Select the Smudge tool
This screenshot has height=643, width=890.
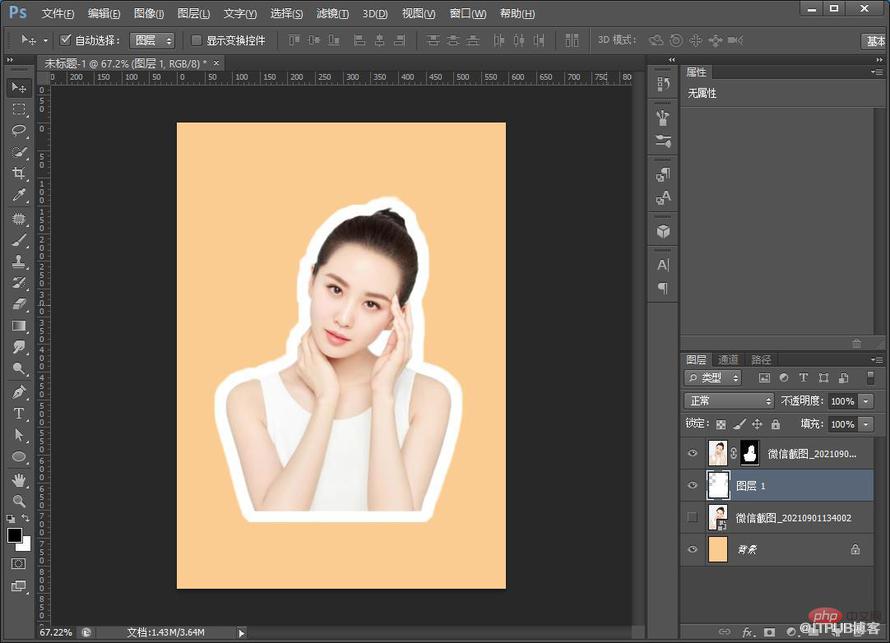tap(19, 347)
